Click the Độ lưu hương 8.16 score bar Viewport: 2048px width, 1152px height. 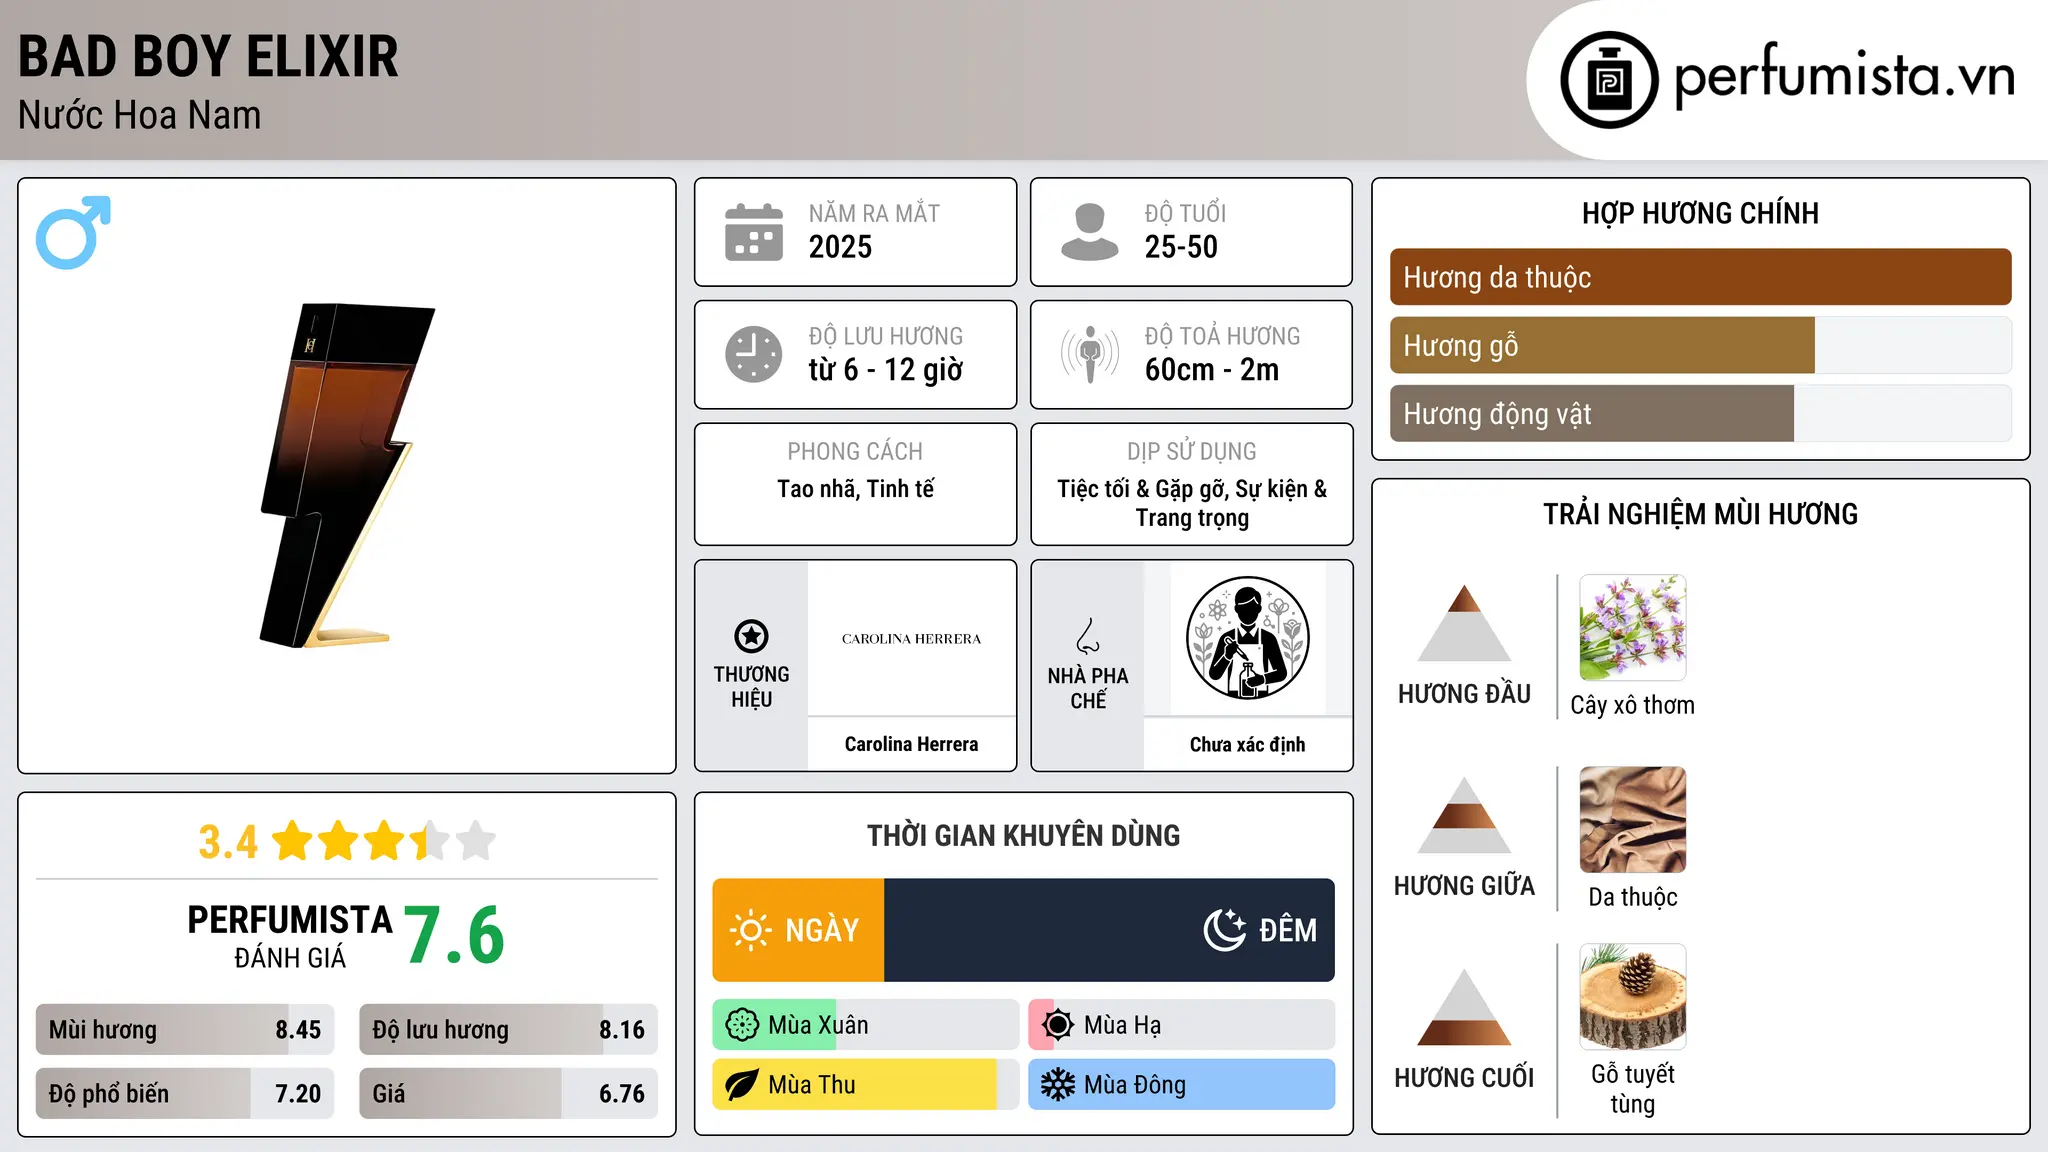(x=508, y=1030)
